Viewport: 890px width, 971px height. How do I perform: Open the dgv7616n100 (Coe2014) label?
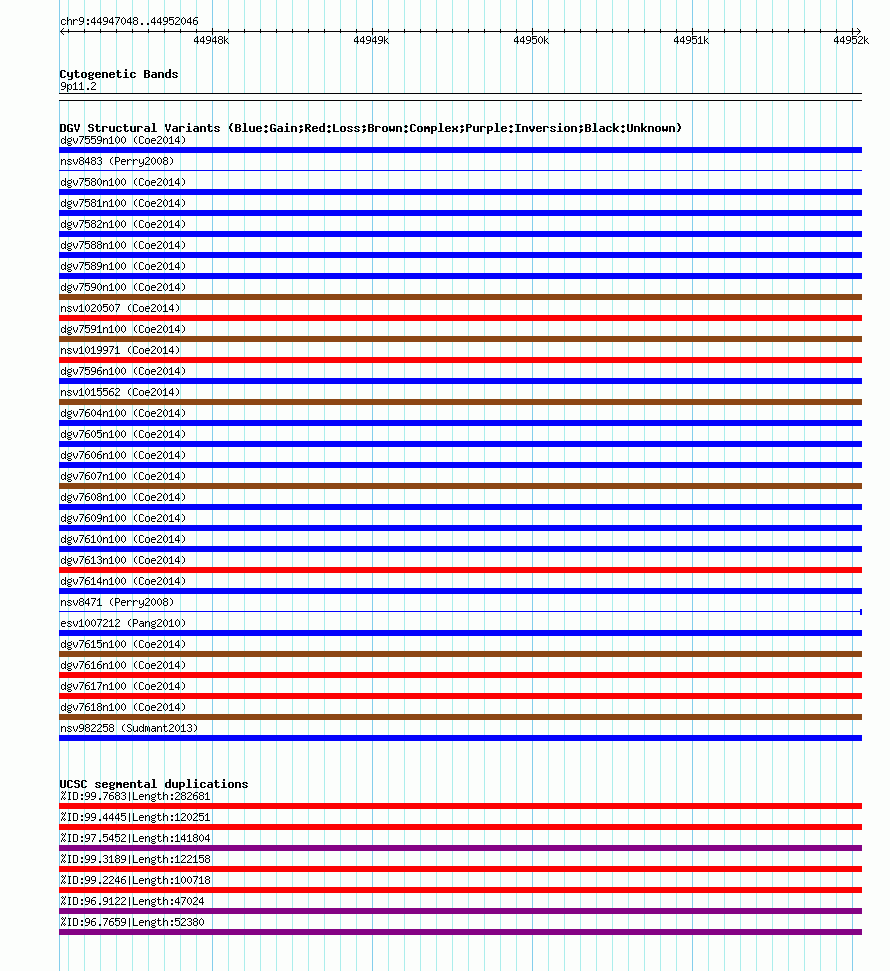click(x=123, y=667)
